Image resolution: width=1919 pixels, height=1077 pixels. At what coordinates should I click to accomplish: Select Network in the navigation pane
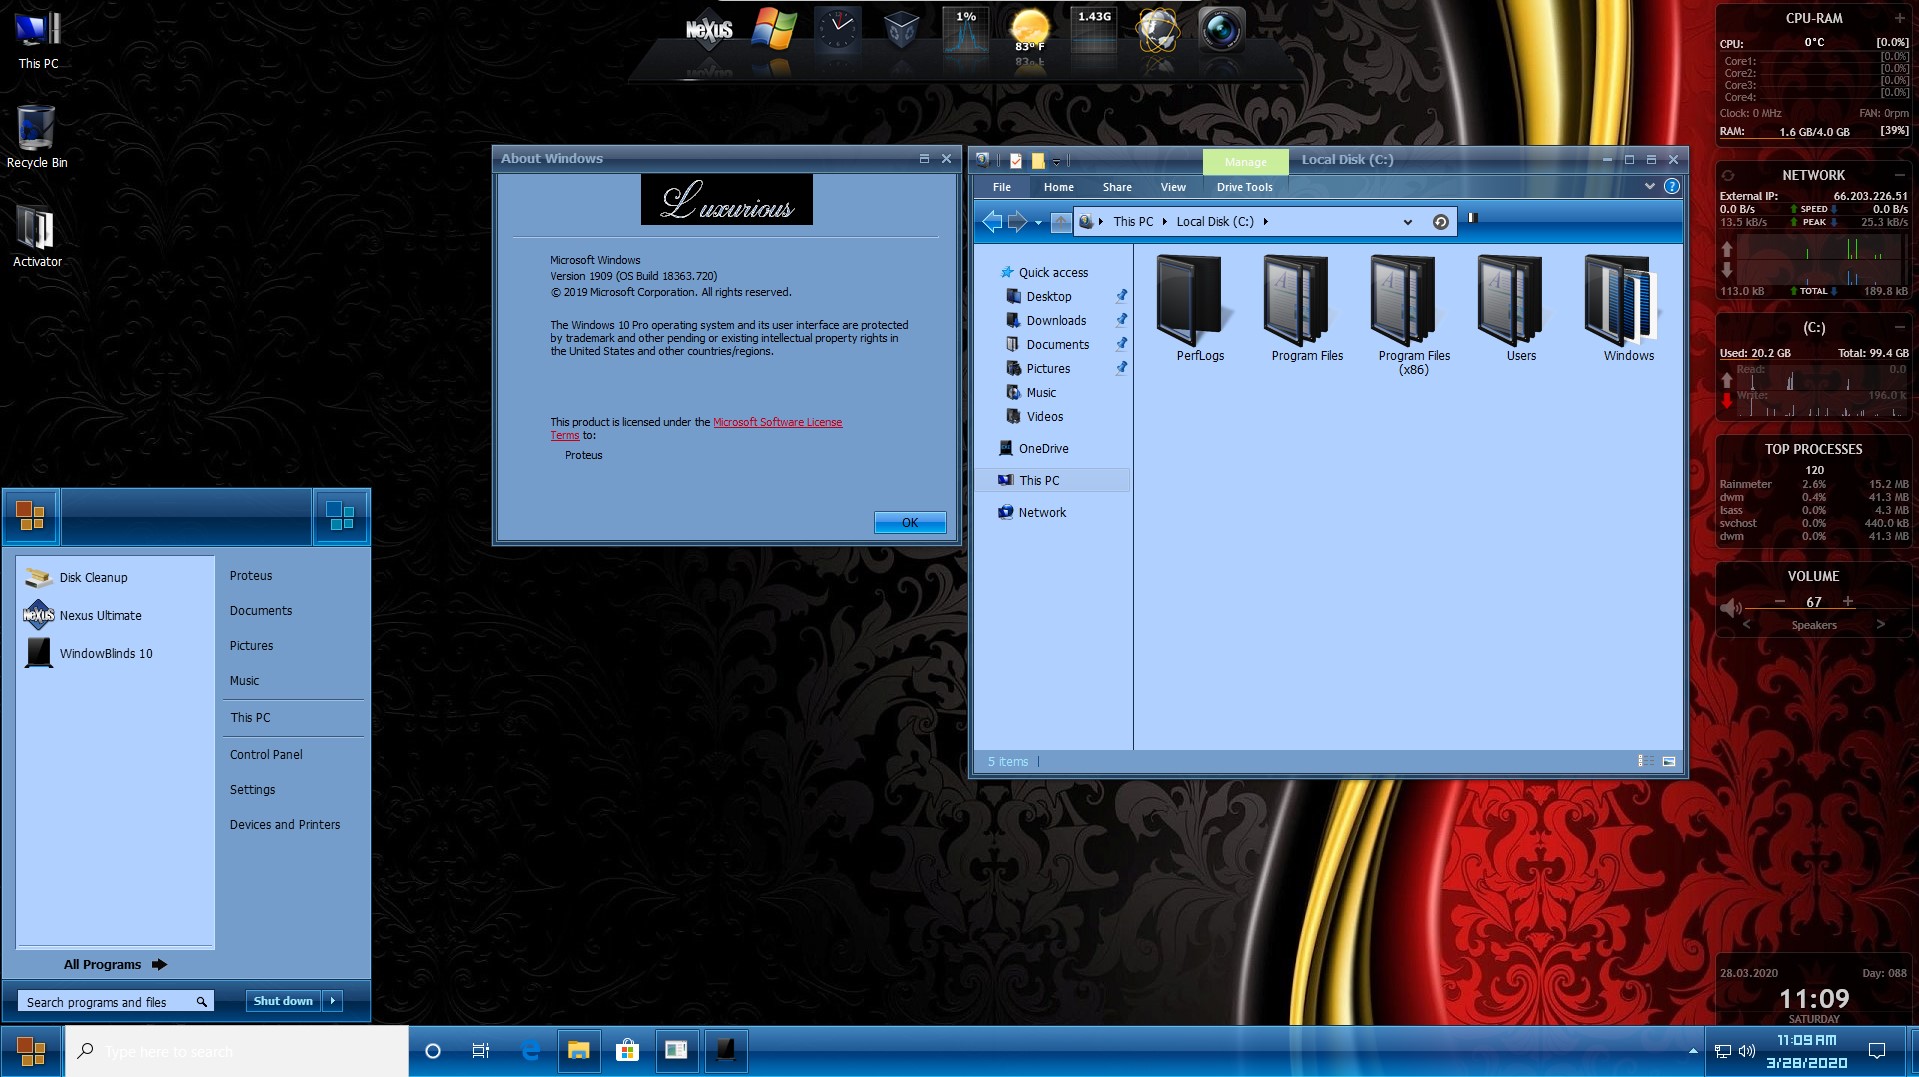coord(1042,512)
